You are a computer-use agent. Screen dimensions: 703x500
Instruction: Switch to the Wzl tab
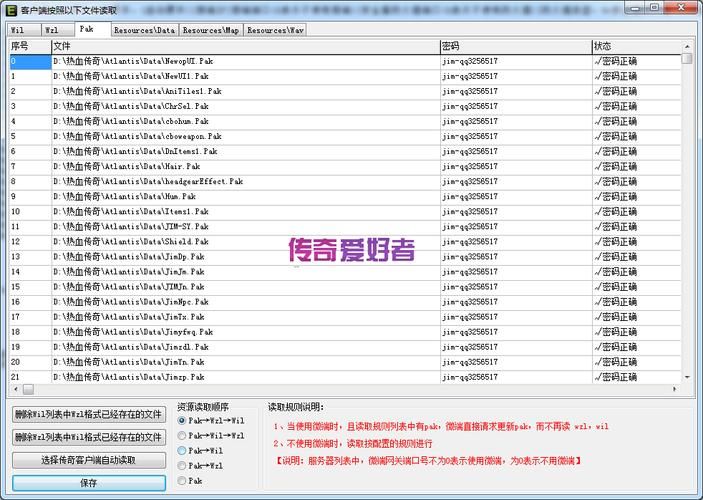point(58,30)
